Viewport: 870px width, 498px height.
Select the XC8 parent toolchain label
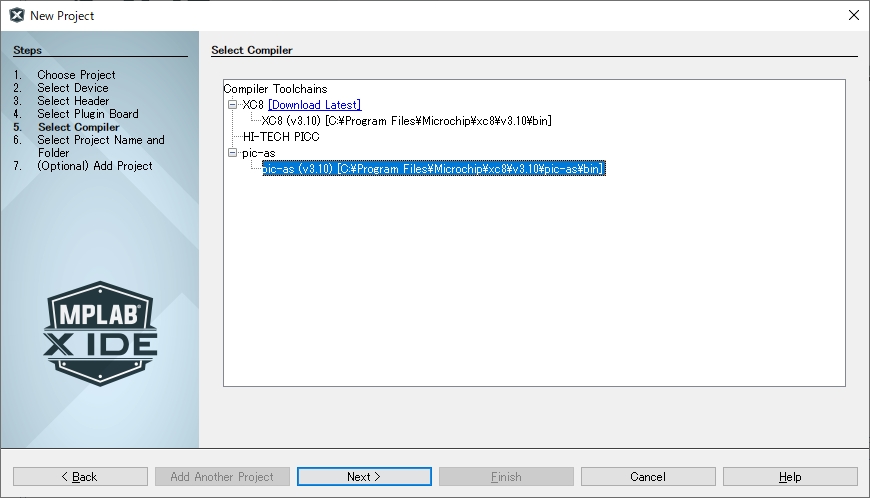(252, 105)
